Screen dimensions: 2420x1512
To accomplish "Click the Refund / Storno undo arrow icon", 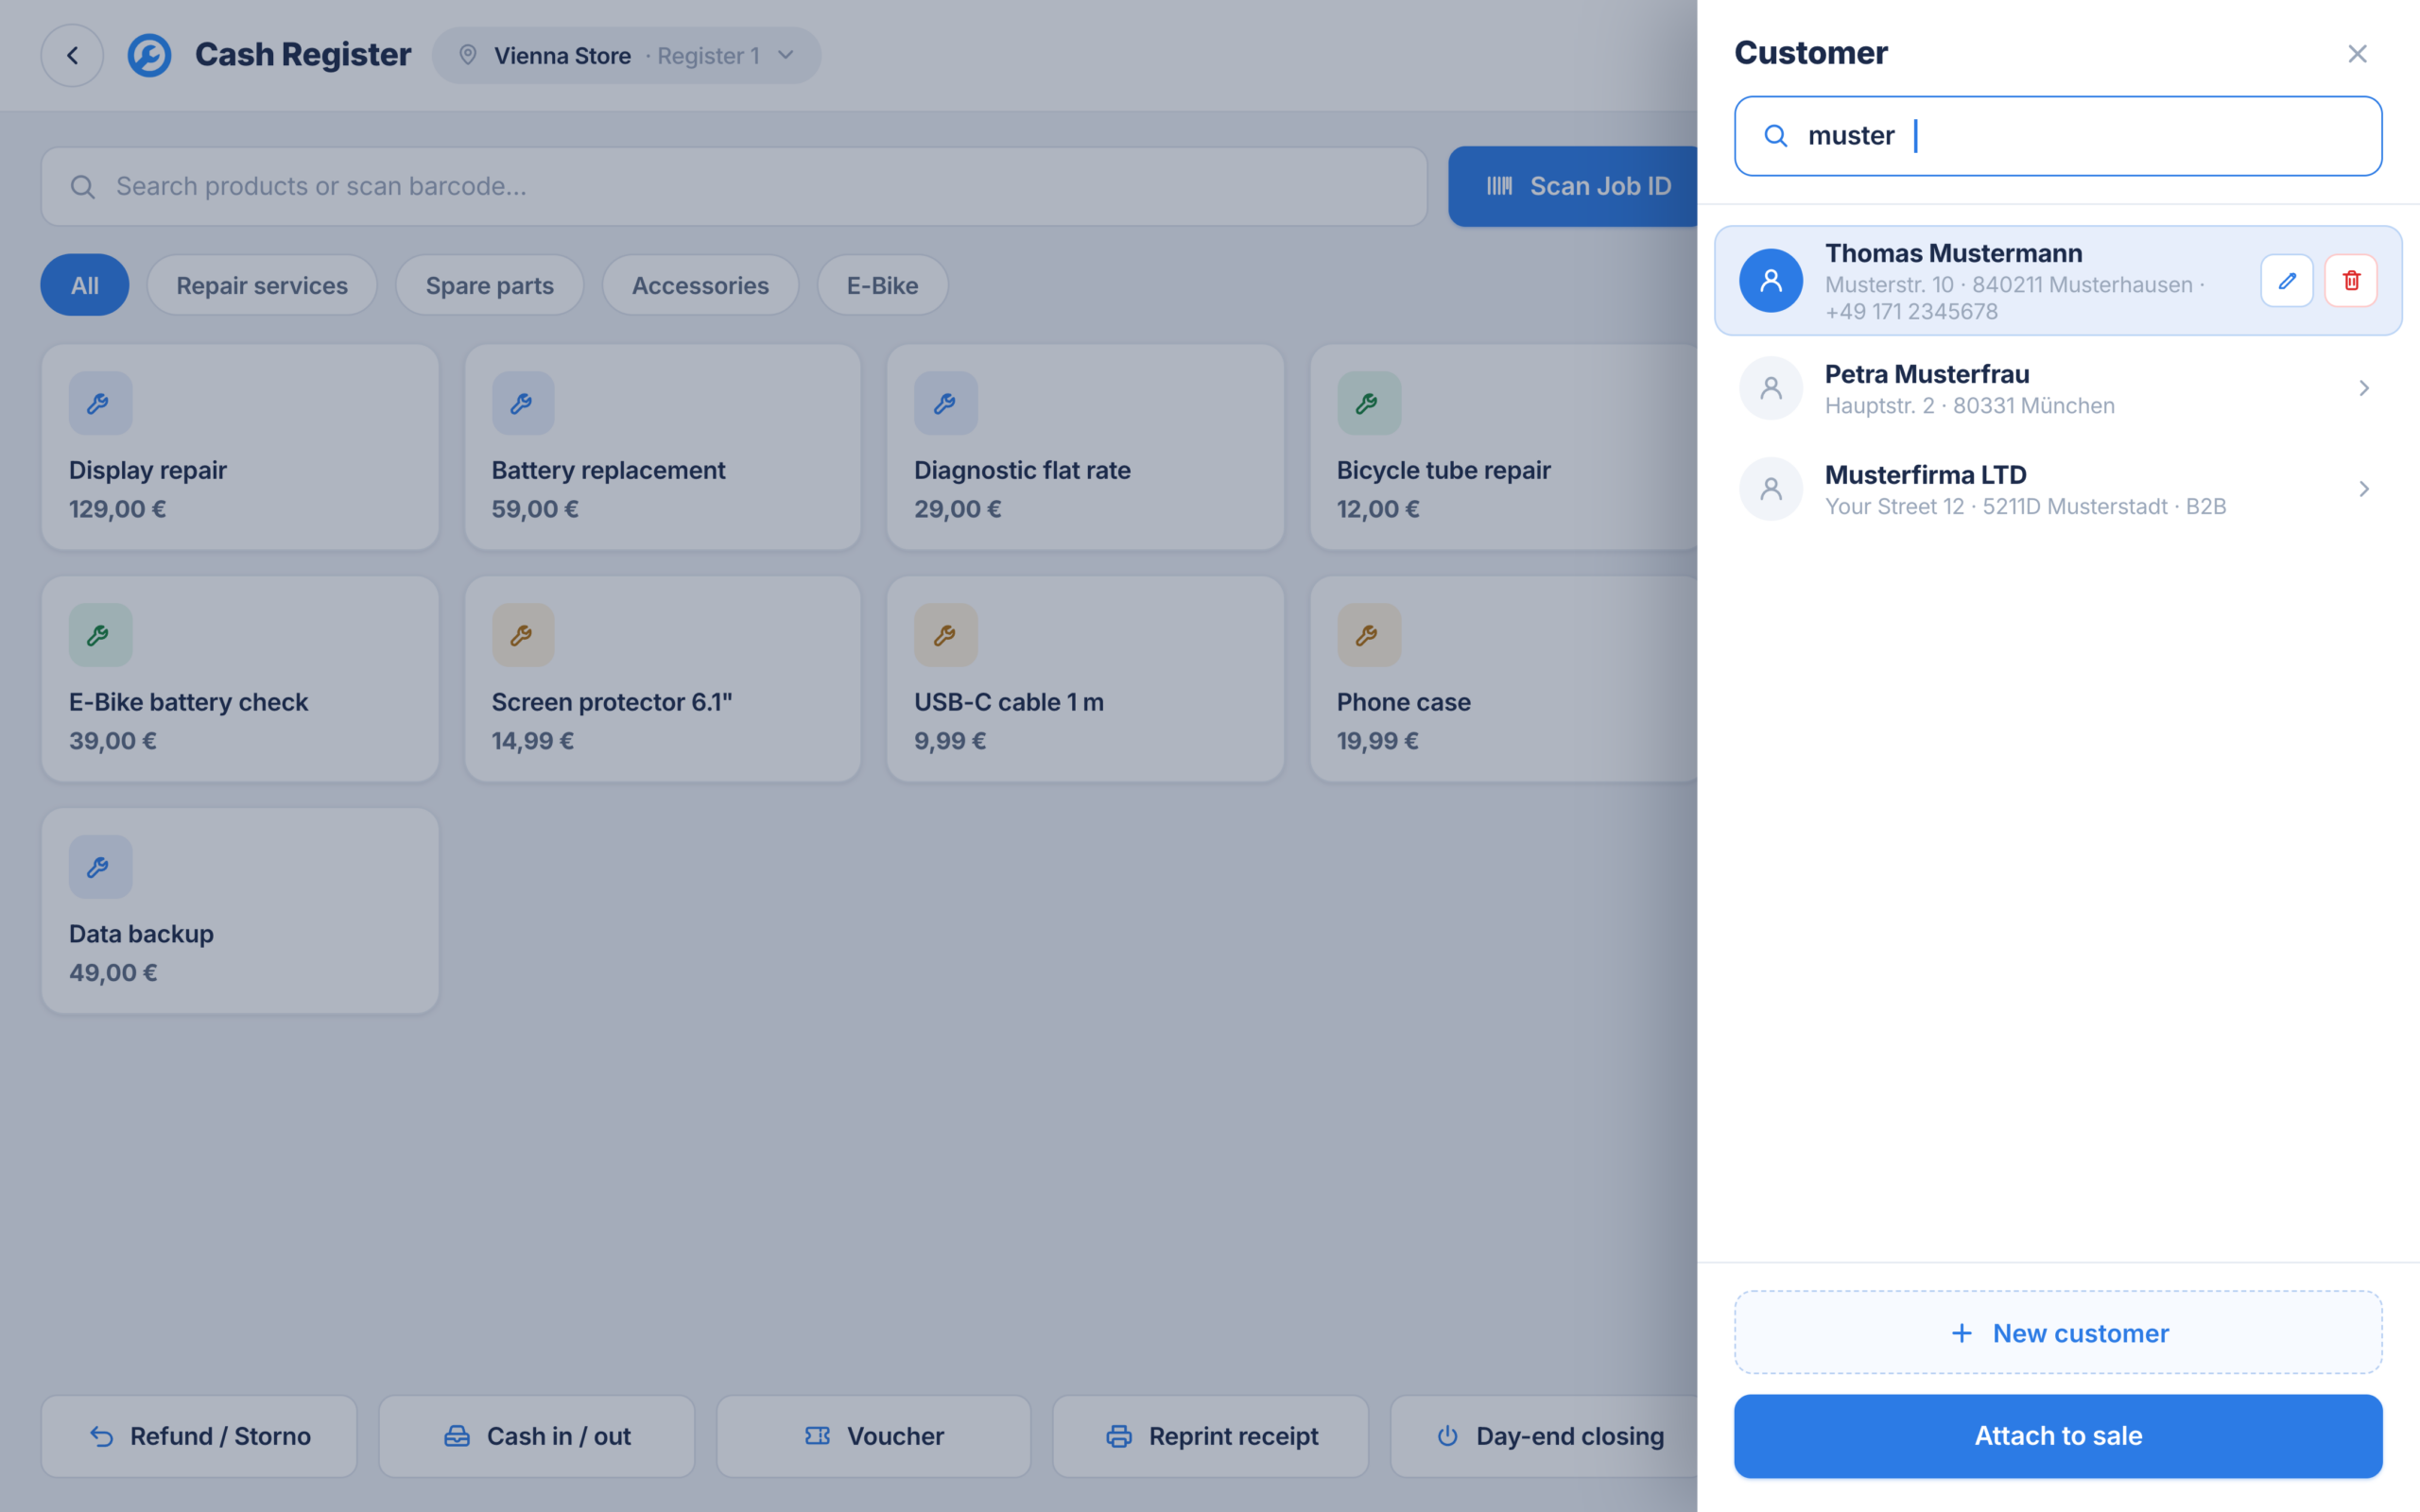I will [x=102, y=1436].
